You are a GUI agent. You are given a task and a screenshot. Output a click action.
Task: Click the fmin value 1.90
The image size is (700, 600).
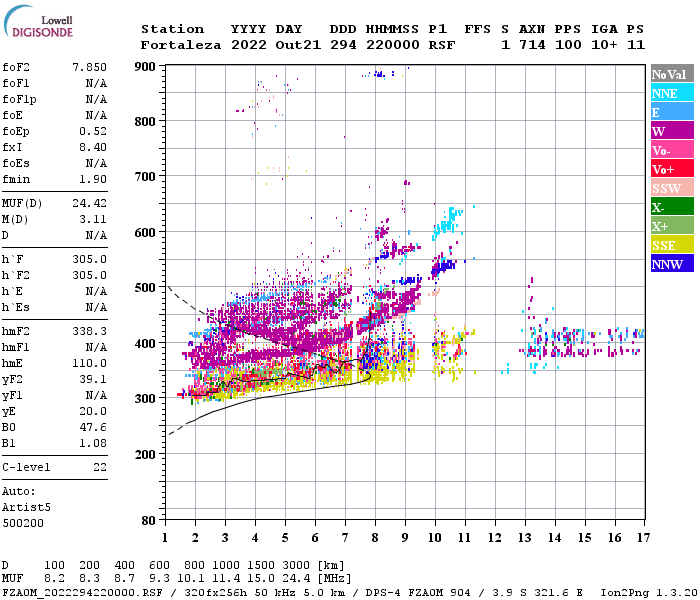point(93,179)
